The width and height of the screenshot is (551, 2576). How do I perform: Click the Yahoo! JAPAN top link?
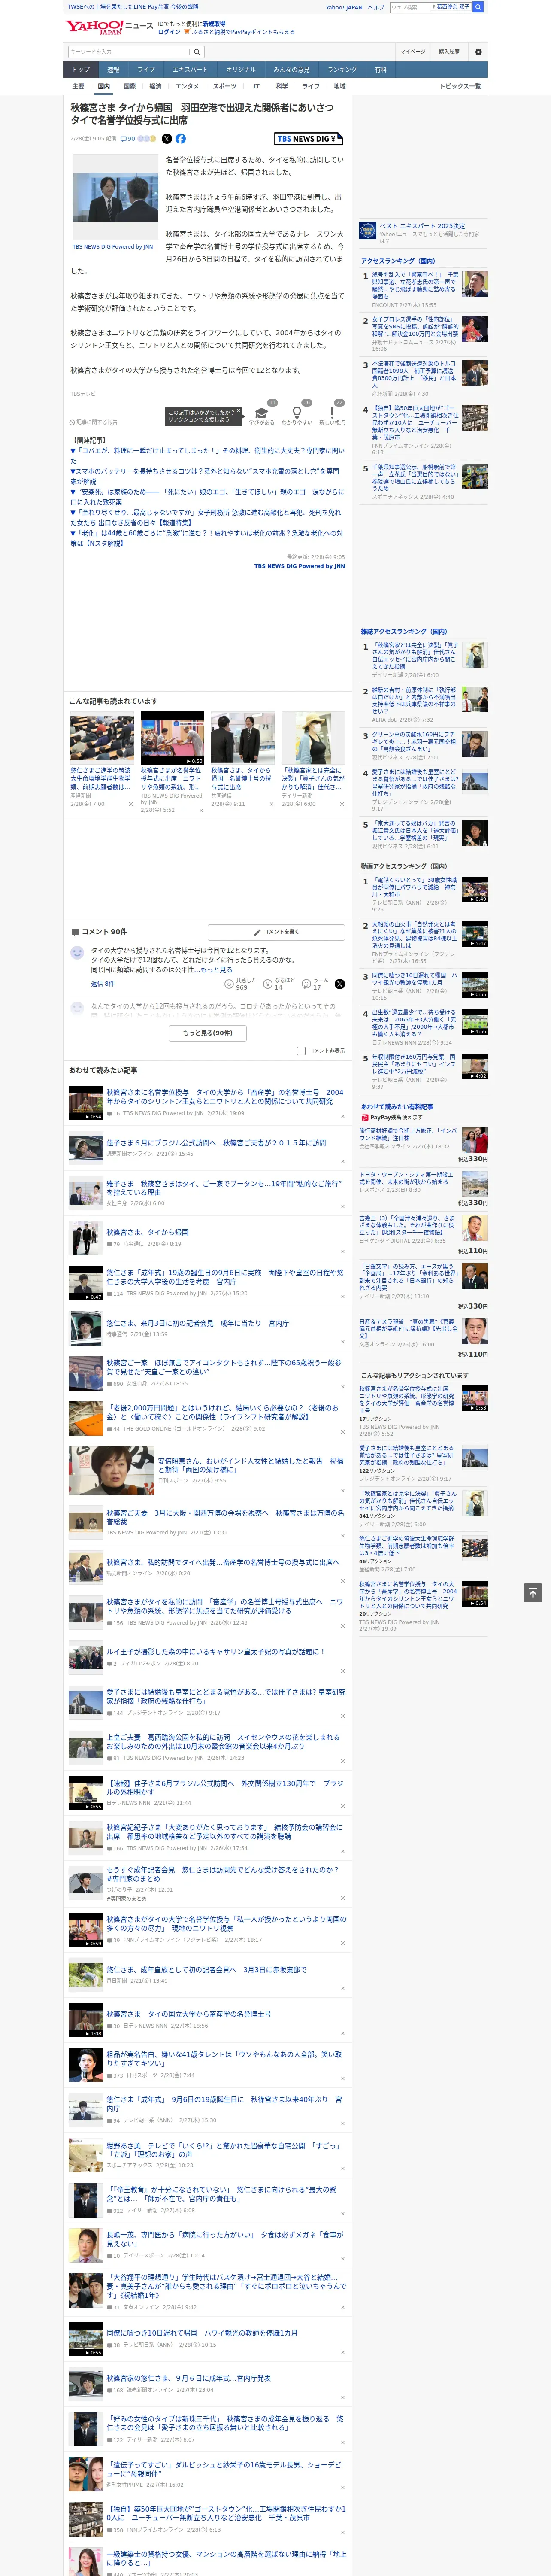coord(344,7)
